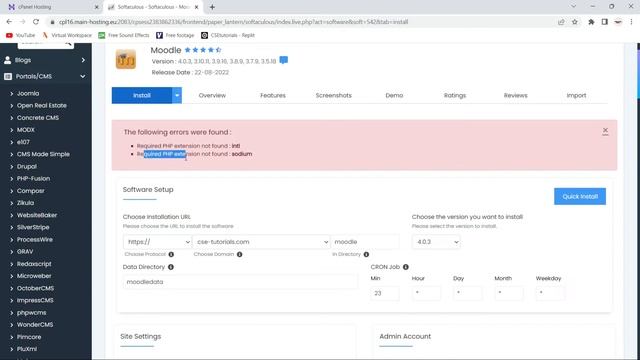Open browser side panel icon
640x360 pixels.
pos(604,22)
